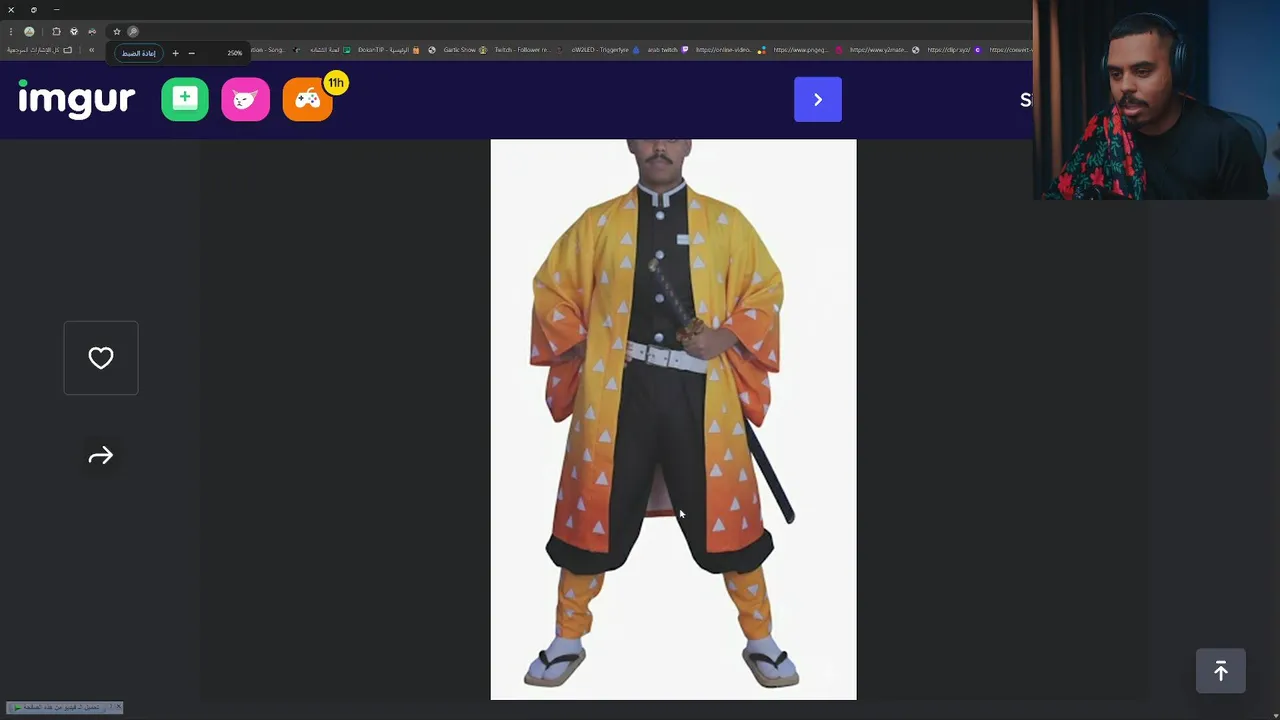Expand the bookmarks overflow chevron
The height and width of the screenshot is (720, 1280).
pos(92,50)
